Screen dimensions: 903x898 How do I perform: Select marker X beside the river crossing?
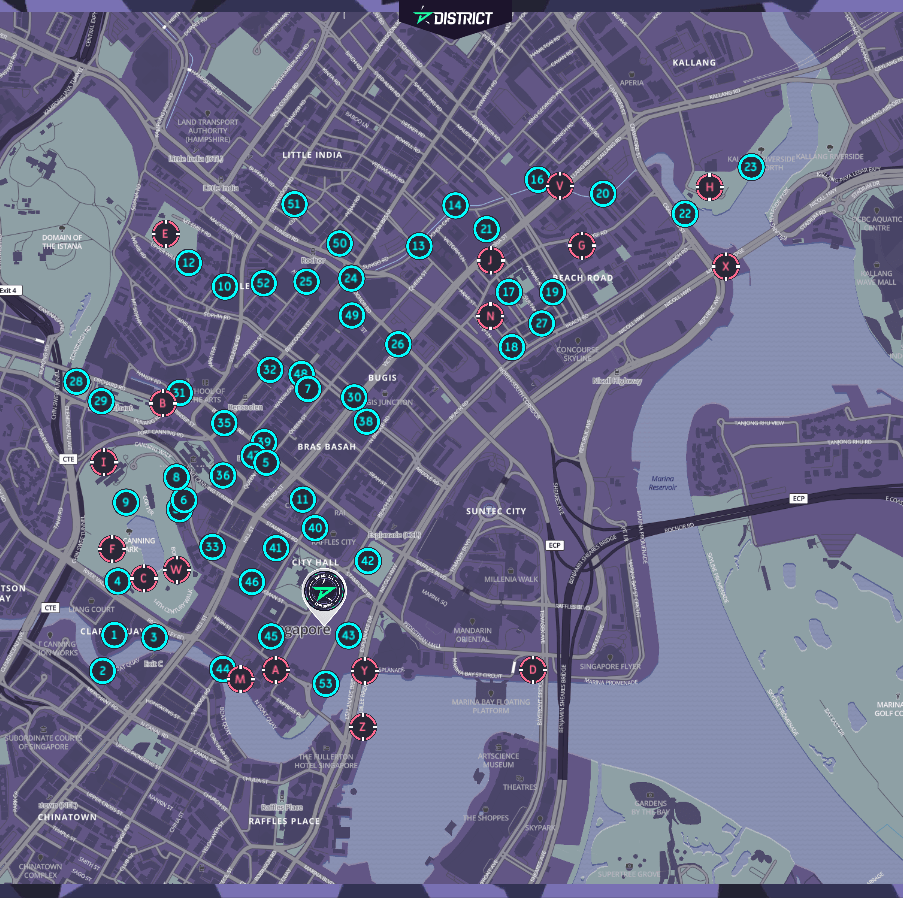click(725, 267)
